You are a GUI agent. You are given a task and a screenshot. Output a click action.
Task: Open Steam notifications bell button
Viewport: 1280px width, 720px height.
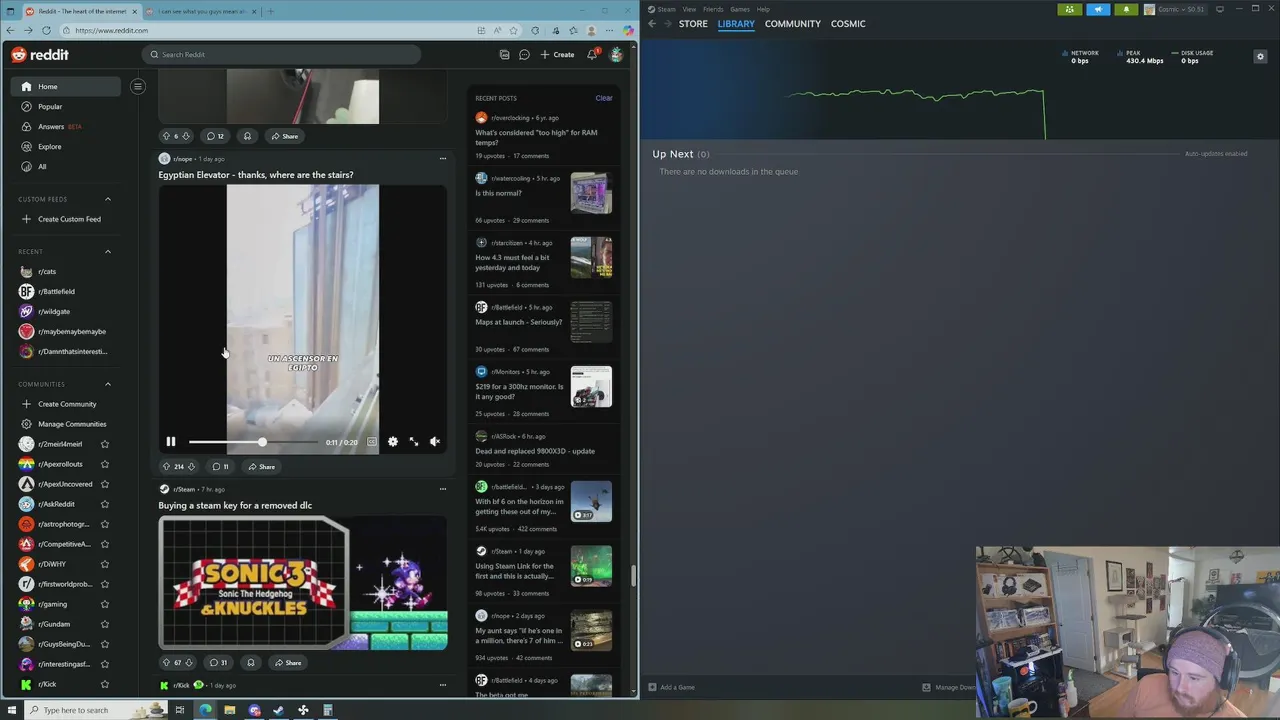(1126, 9)
